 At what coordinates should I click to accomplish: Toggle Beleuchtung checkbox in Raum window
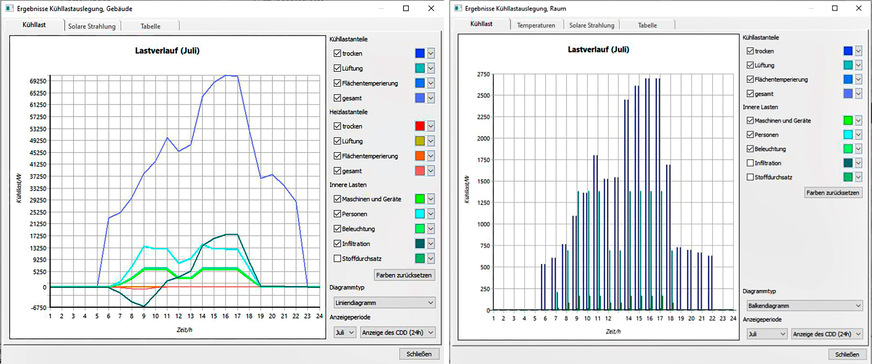[750, 149]
